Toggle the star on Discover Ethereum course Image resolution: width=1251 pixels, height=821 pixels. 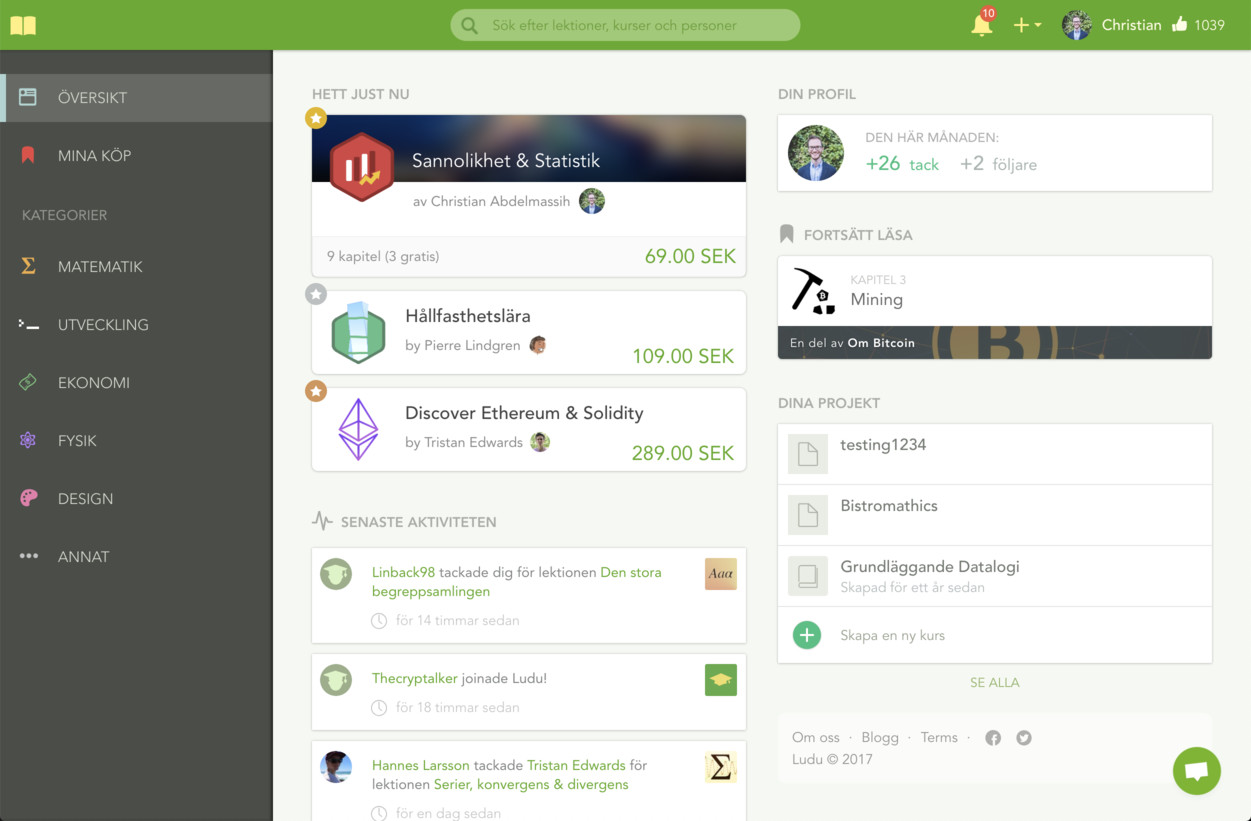click(316, 391)
